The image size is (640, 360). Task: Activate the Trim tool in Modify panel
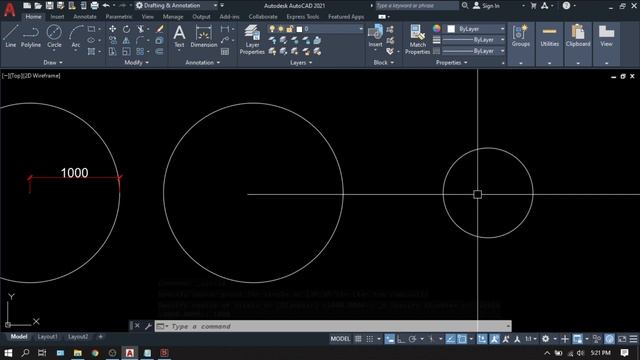140,29
